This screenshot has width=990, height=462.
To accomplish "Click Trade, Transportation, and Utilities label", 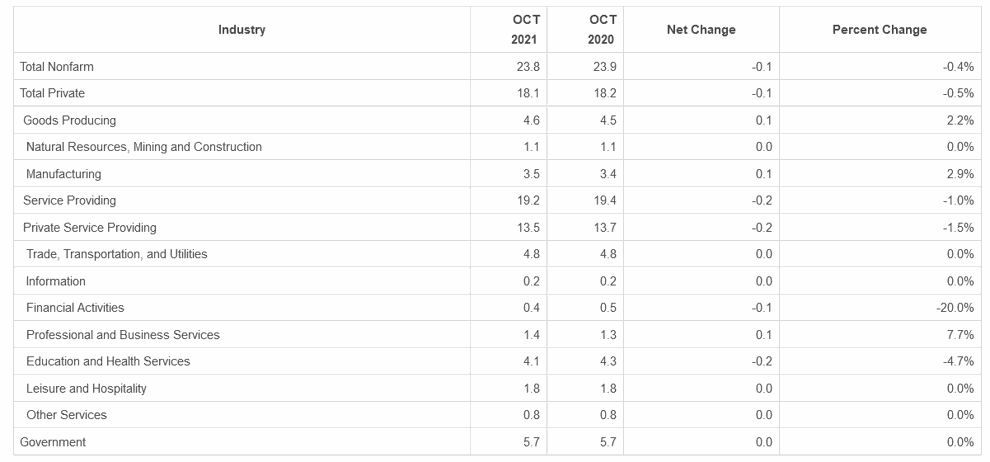I will point(117,254).
